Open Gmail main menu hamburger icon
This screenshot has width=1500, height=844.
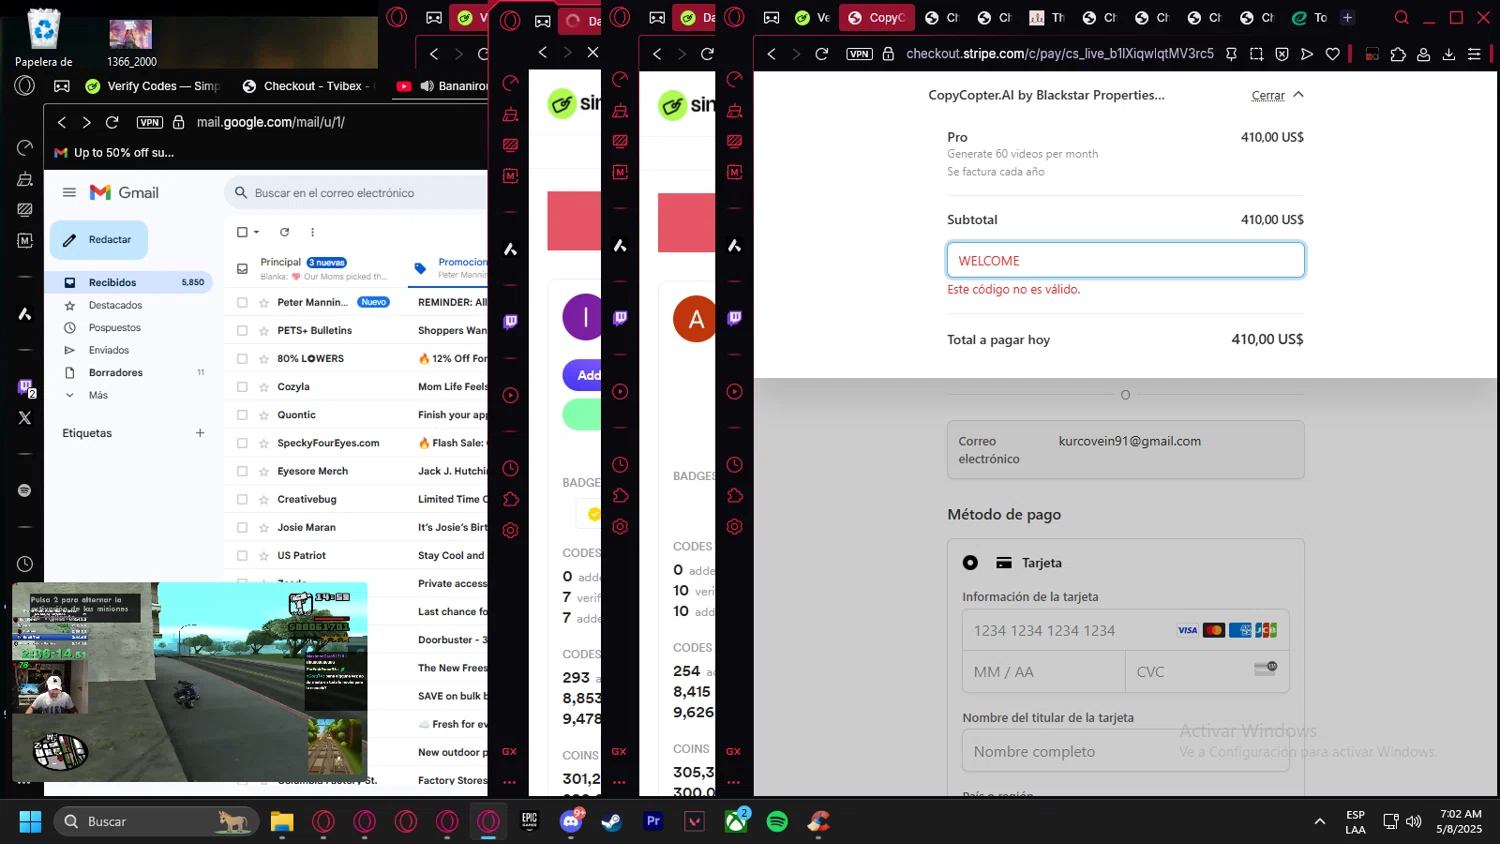pyautogui.click(x=69, y=193)
